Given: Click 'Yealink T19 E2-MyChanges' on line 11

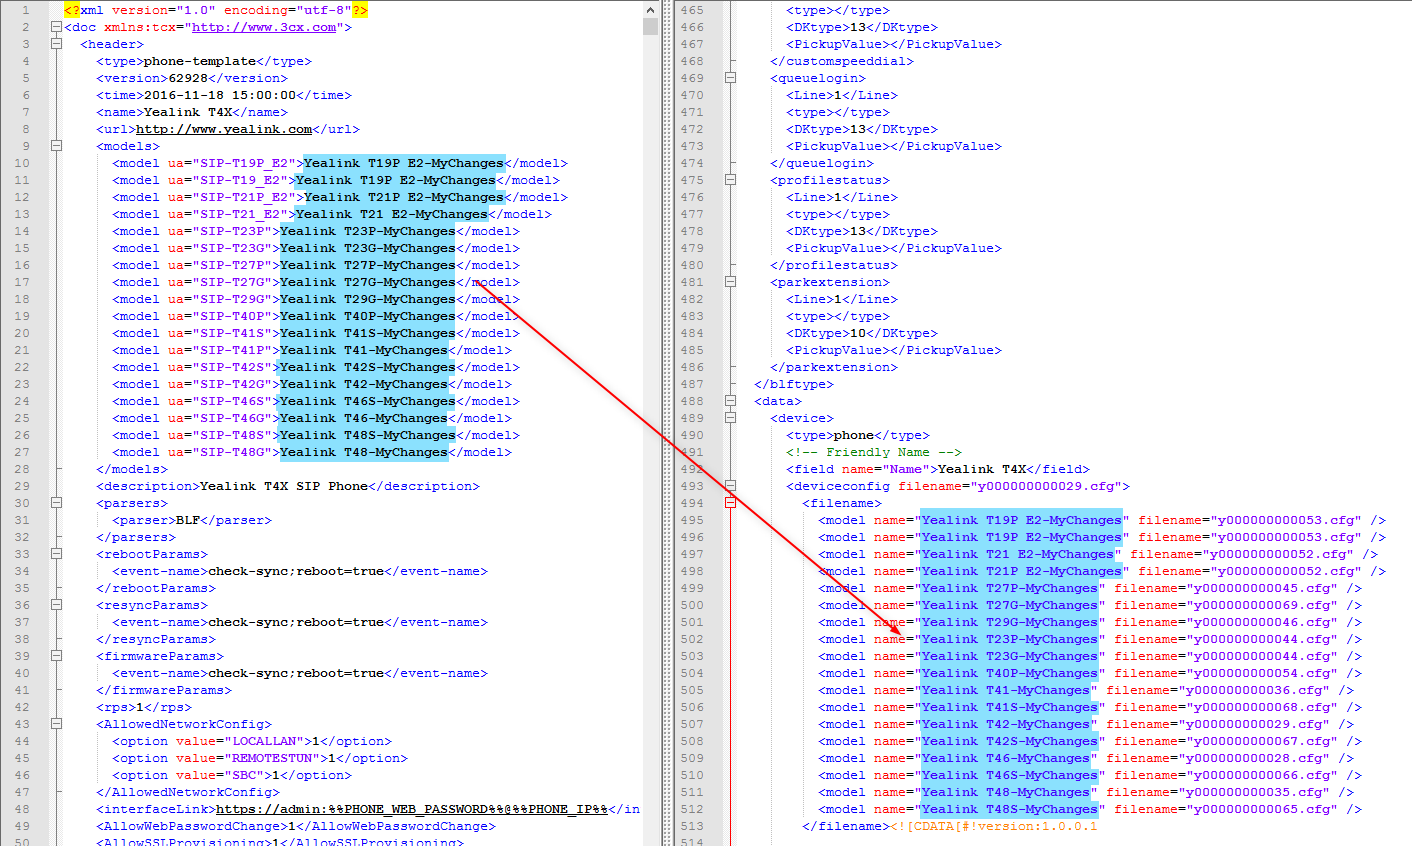Looking at the screenshot, I should [x=396, y=180].
